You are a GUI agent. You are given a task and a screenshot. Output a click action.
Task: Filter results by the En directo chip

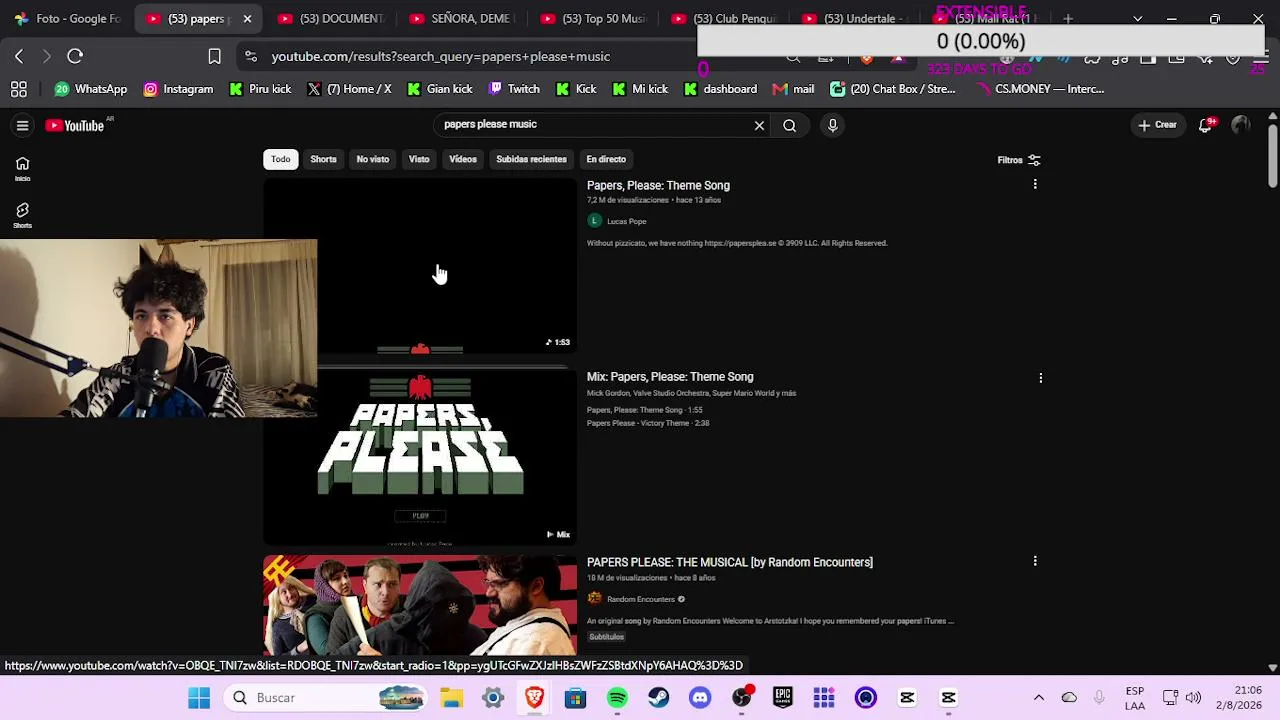pyautogui.click(x=606, y=159)
